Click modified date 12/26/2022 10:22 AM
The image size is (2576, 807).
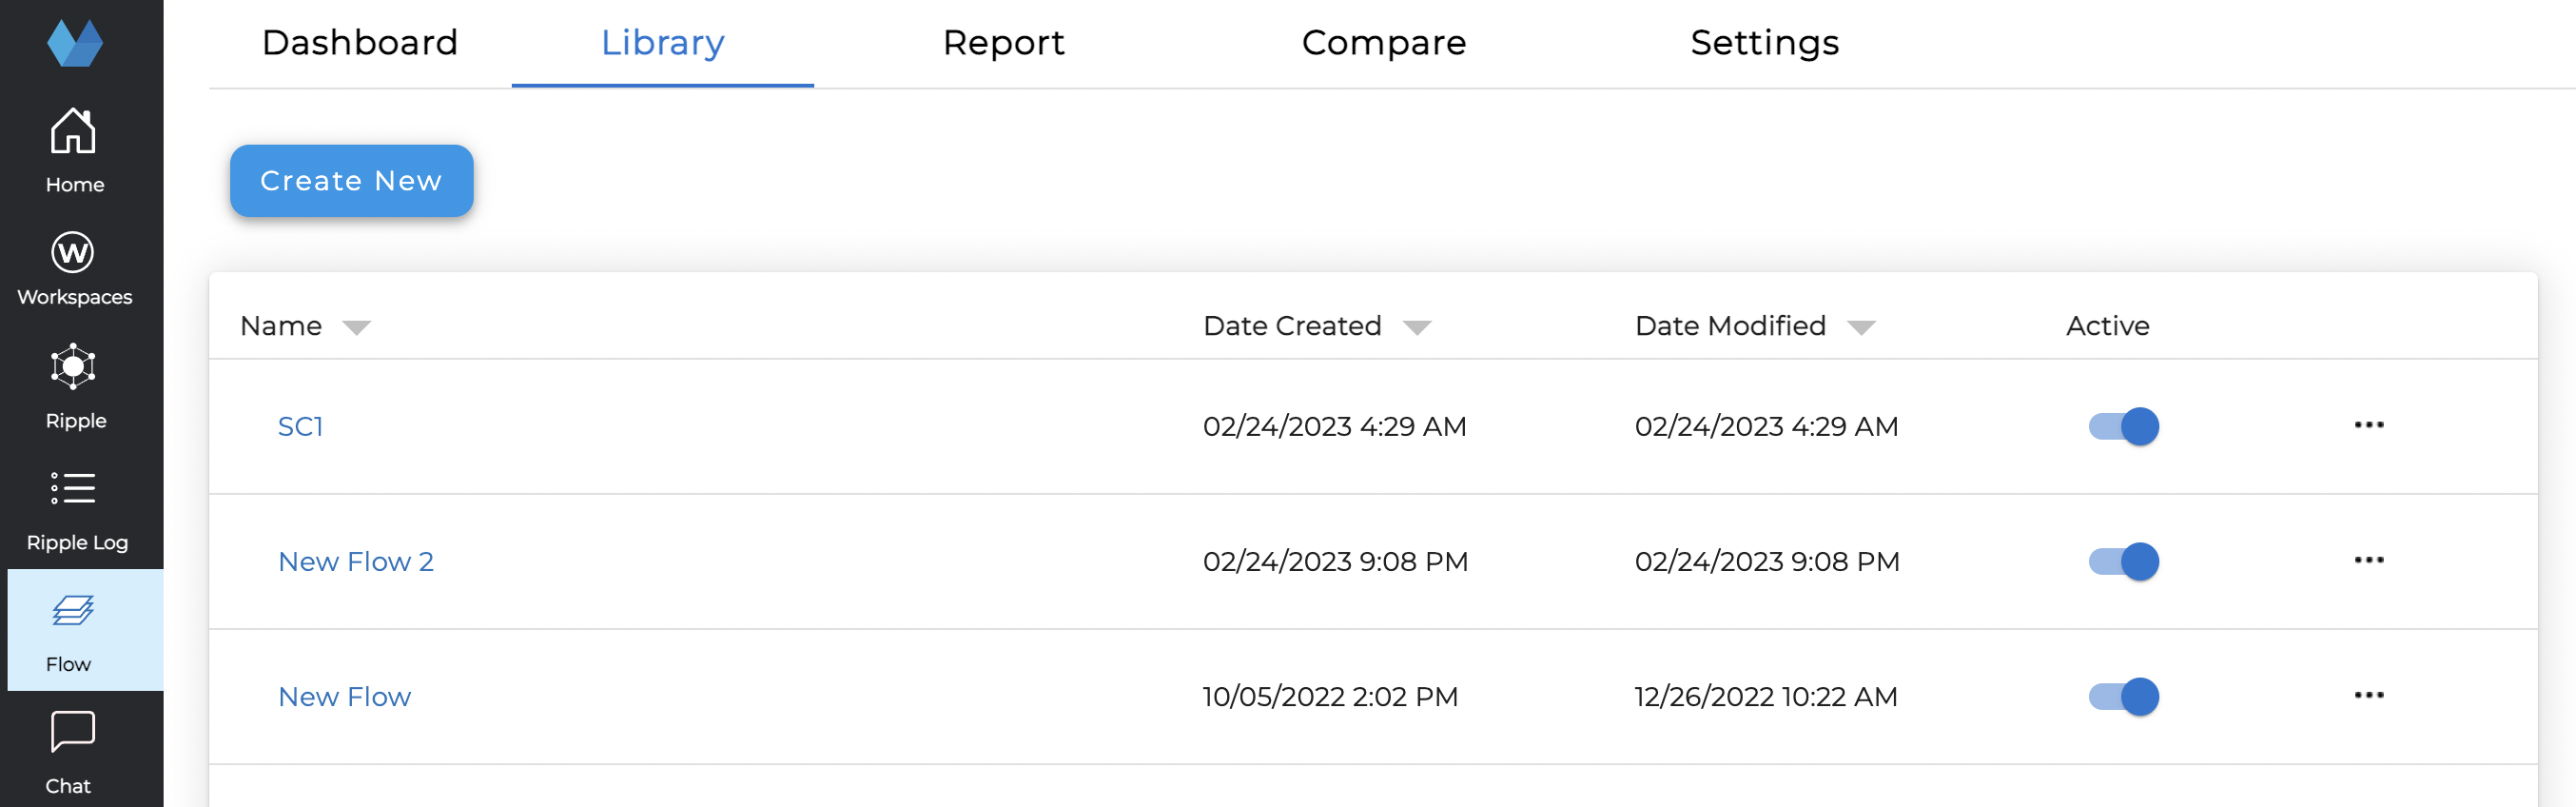pos(1766,697)
